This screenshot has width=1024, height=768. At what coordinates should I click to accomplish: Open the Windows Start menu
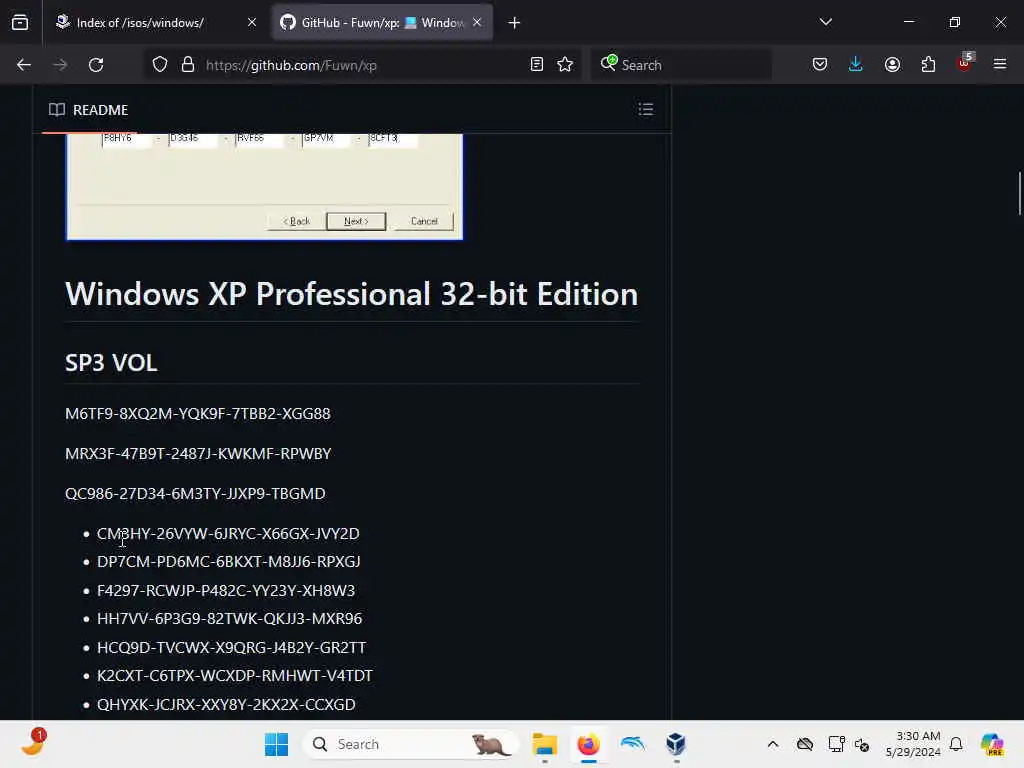[276, 744]
